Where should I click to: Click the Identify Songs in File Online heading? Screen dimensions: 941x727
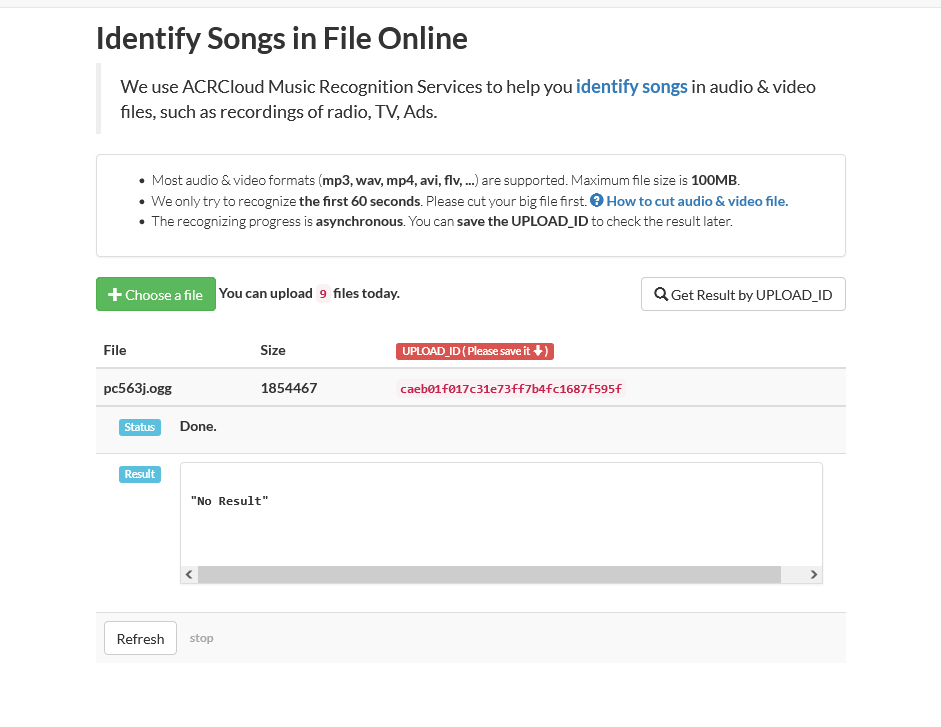(x=281, y=39)
